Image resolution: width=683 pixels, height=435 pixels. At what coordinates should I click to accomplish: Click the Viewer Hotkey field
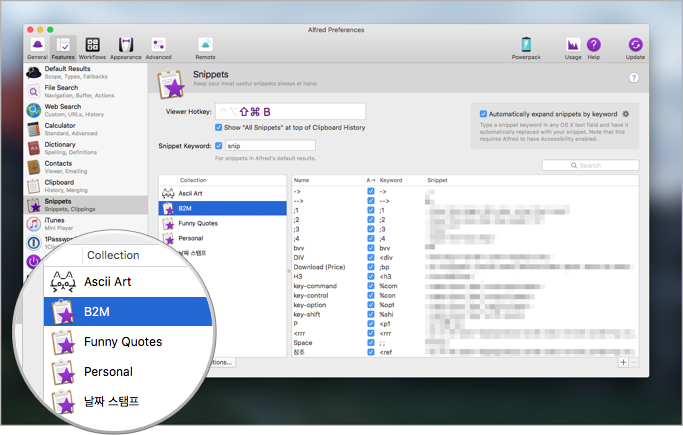tap(291, 111)
